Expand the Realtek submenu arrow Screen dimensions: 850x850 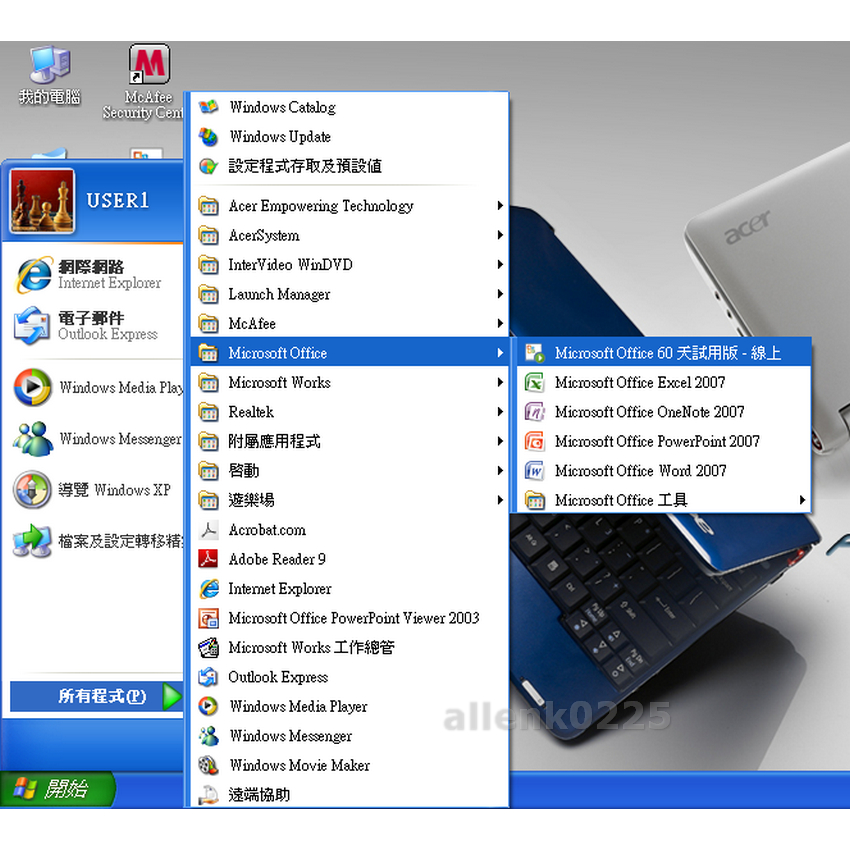[500, 412]
